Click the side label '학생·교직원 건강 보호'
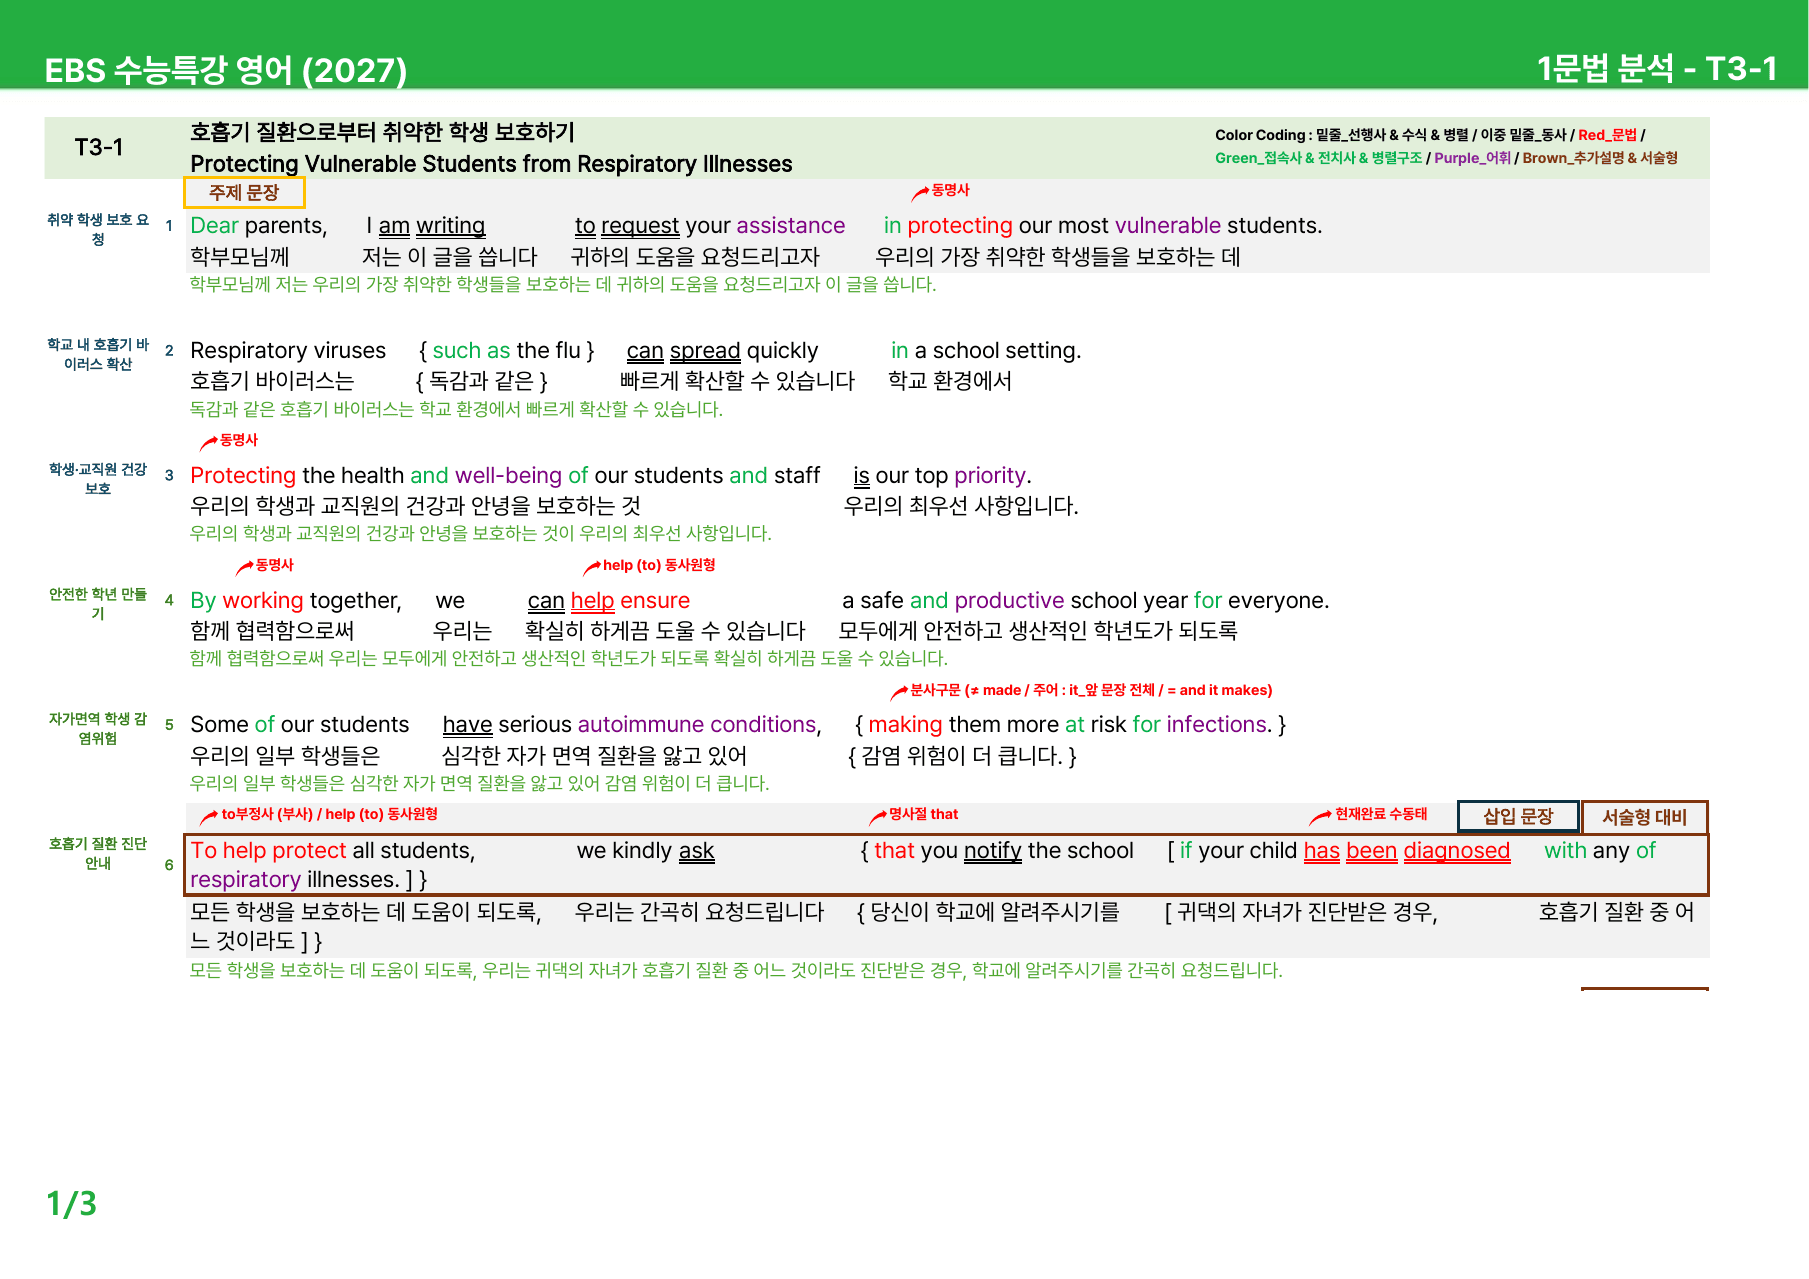The image size is (1809, 1279). pyautogui.click(x=98, y=479)
